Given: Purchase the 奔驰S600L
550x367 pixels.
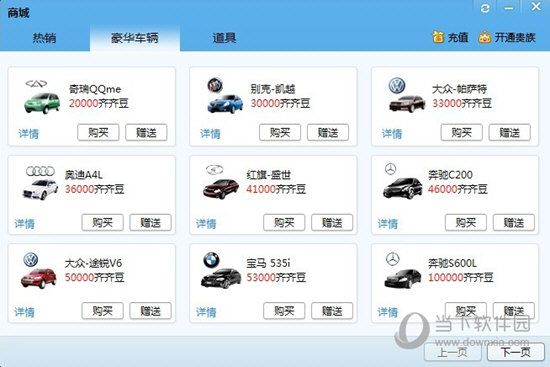Looking at the screenshot, I should [466, 311].
